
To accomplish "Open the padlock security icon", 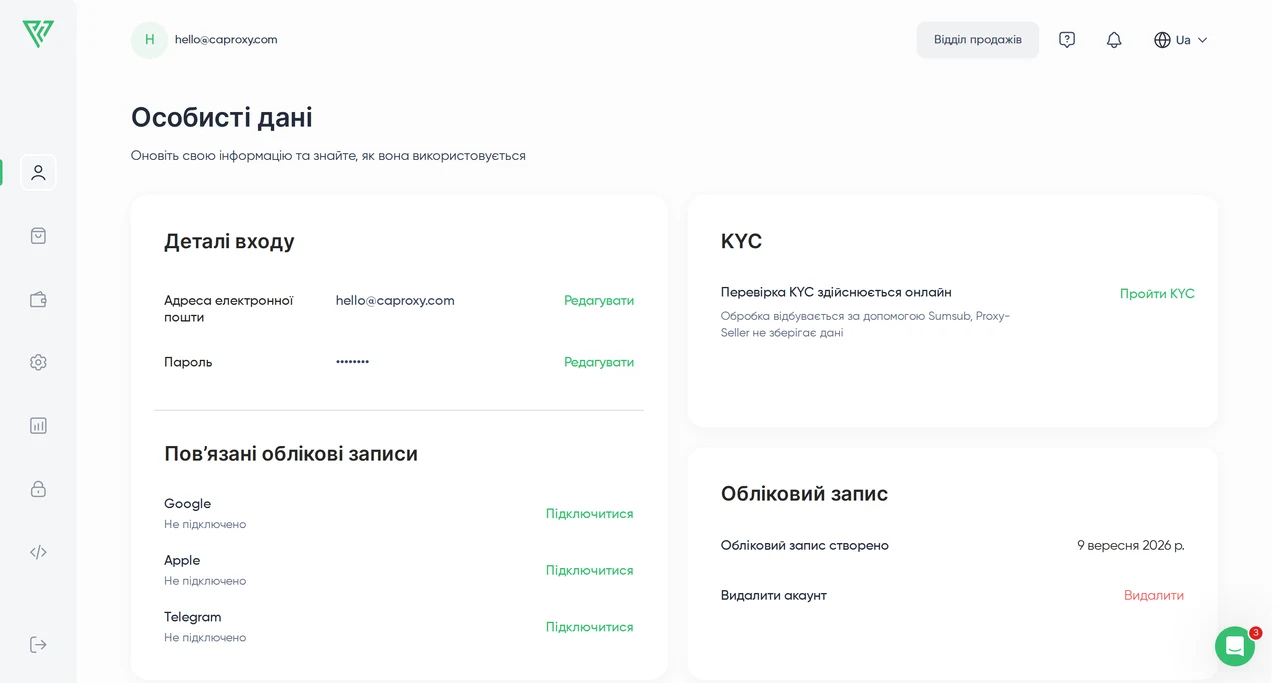I will pyautogui.click(x=38, y=489).
